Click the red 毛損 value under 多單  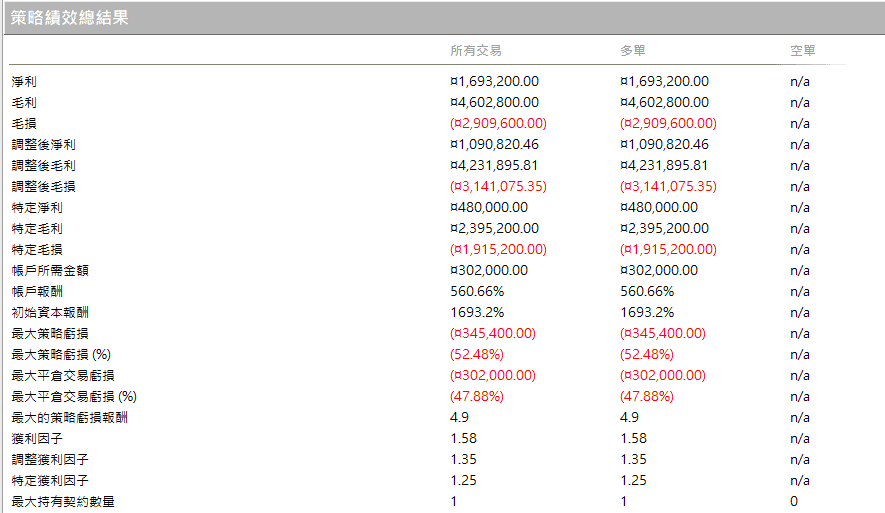click(x=668, y=123)
